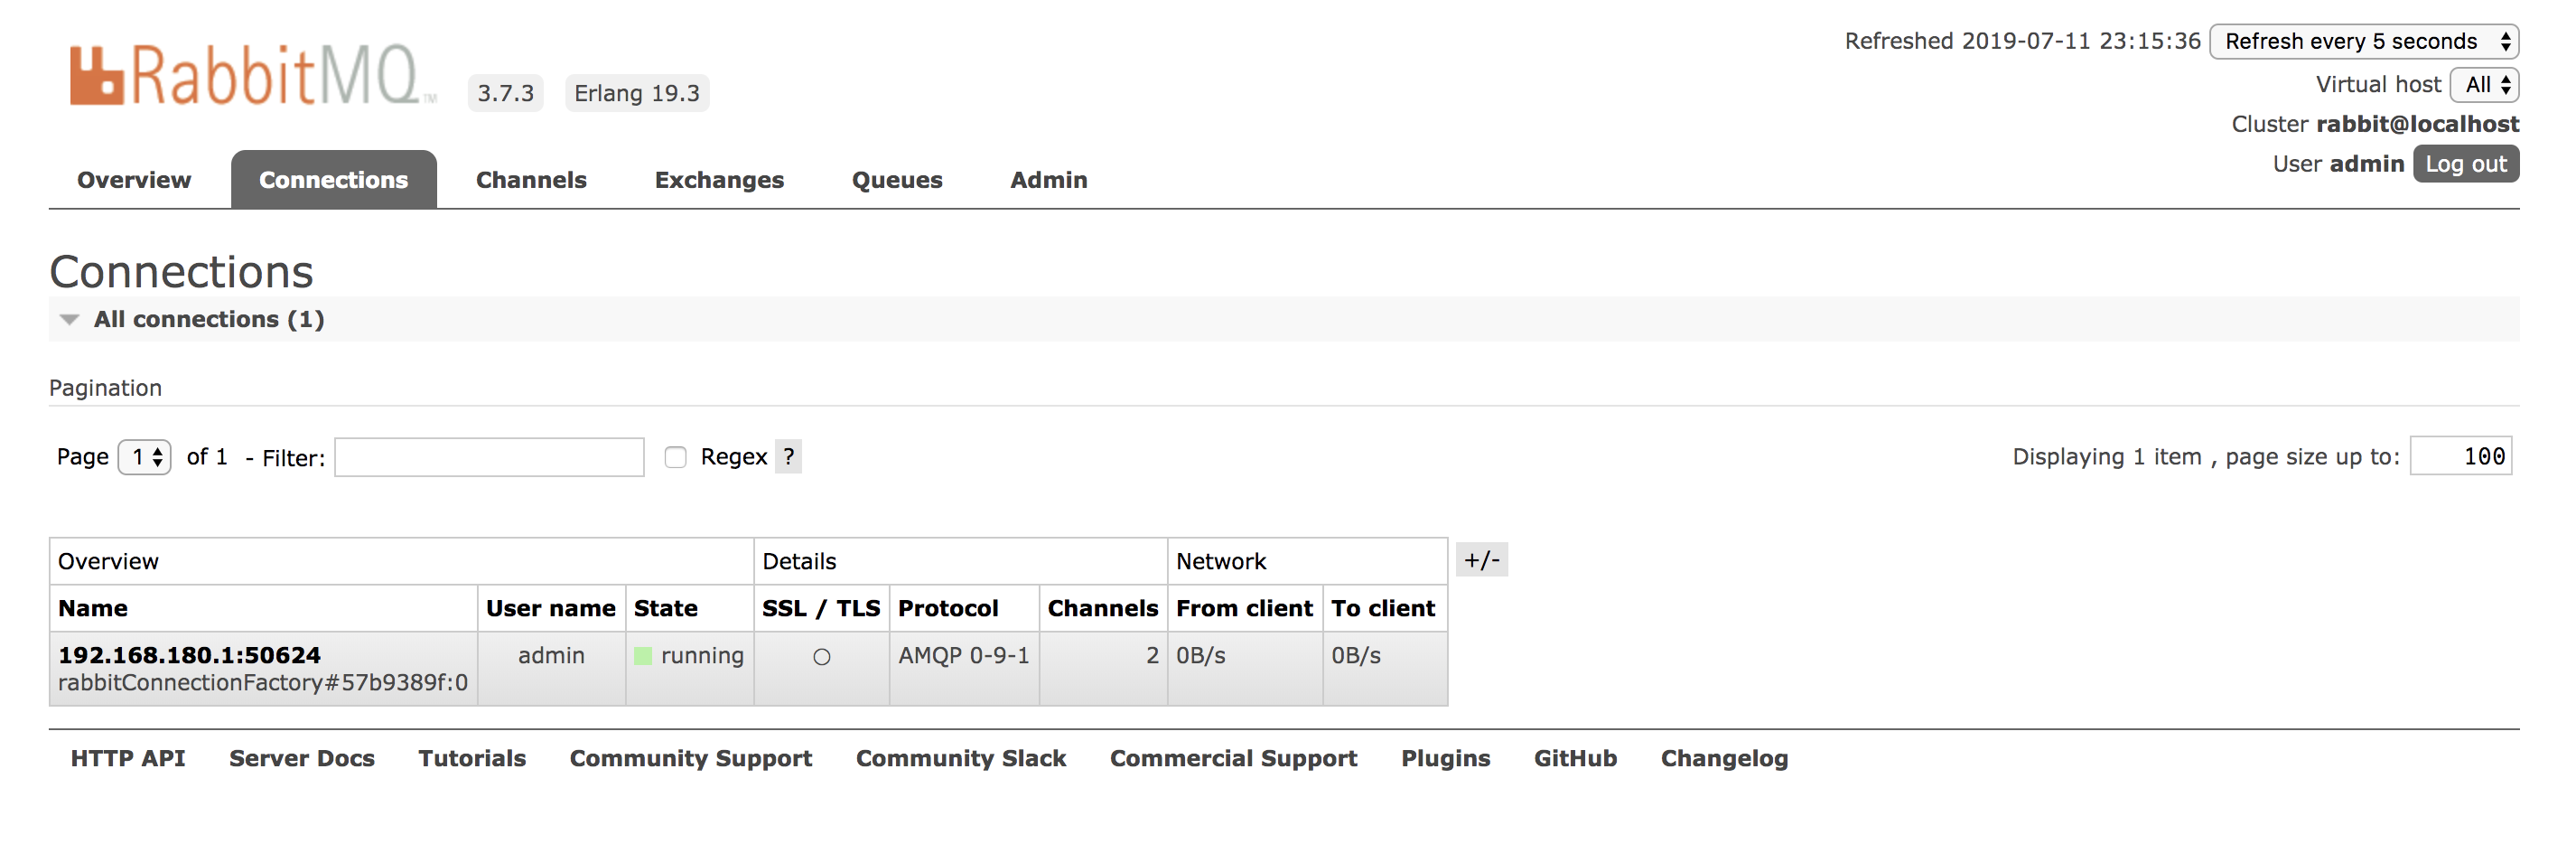Click the Channels count value 2
The height and width of the screenshot is (844, 2576).
[x=1152, y=655]
